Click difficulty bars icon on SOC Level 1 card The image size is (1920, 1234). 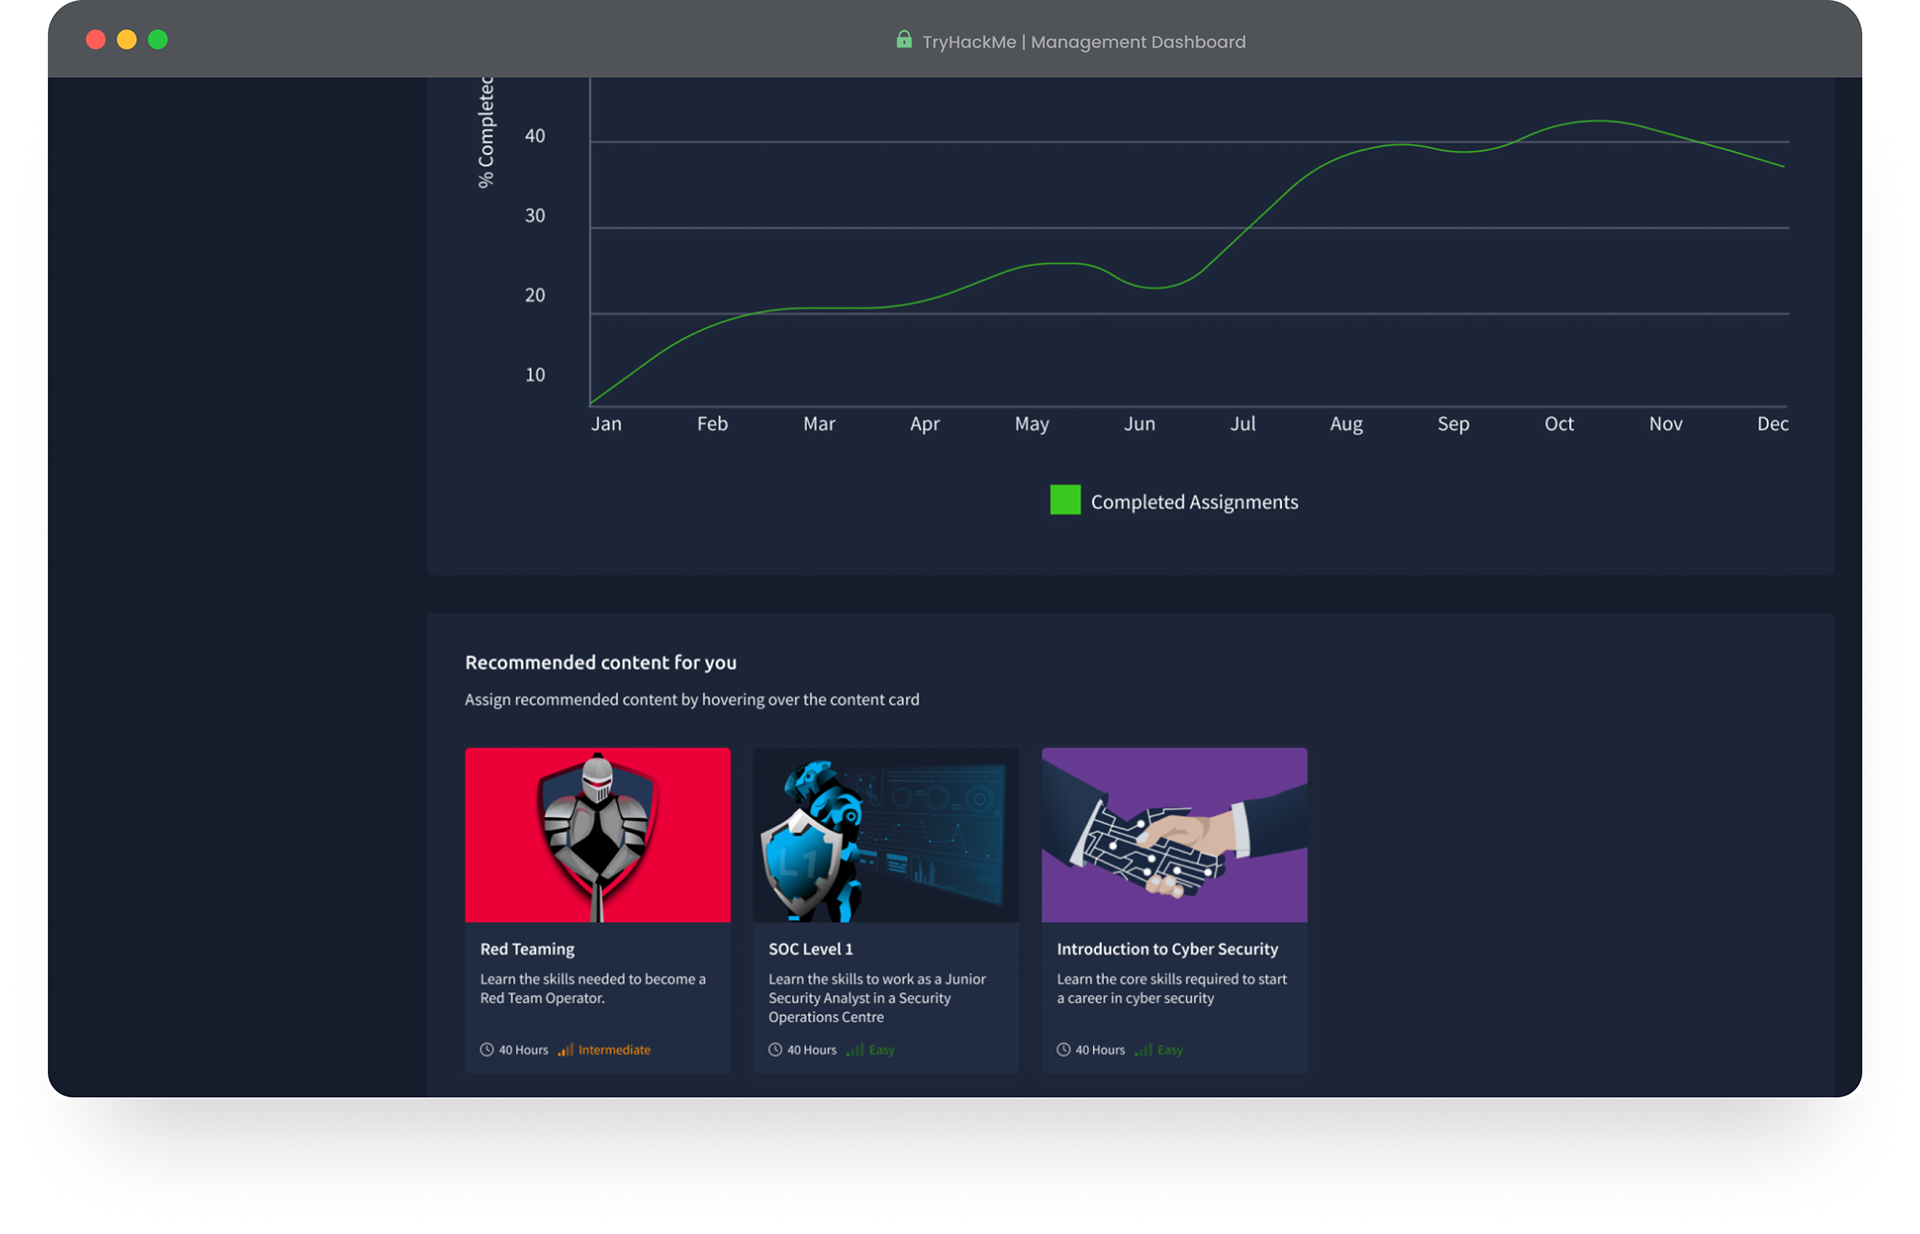click(854, 1049)
